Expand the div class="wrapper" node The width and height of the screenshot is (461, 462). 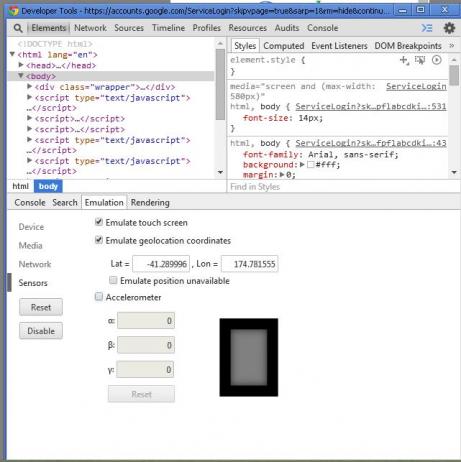click(x=30, y=86)
